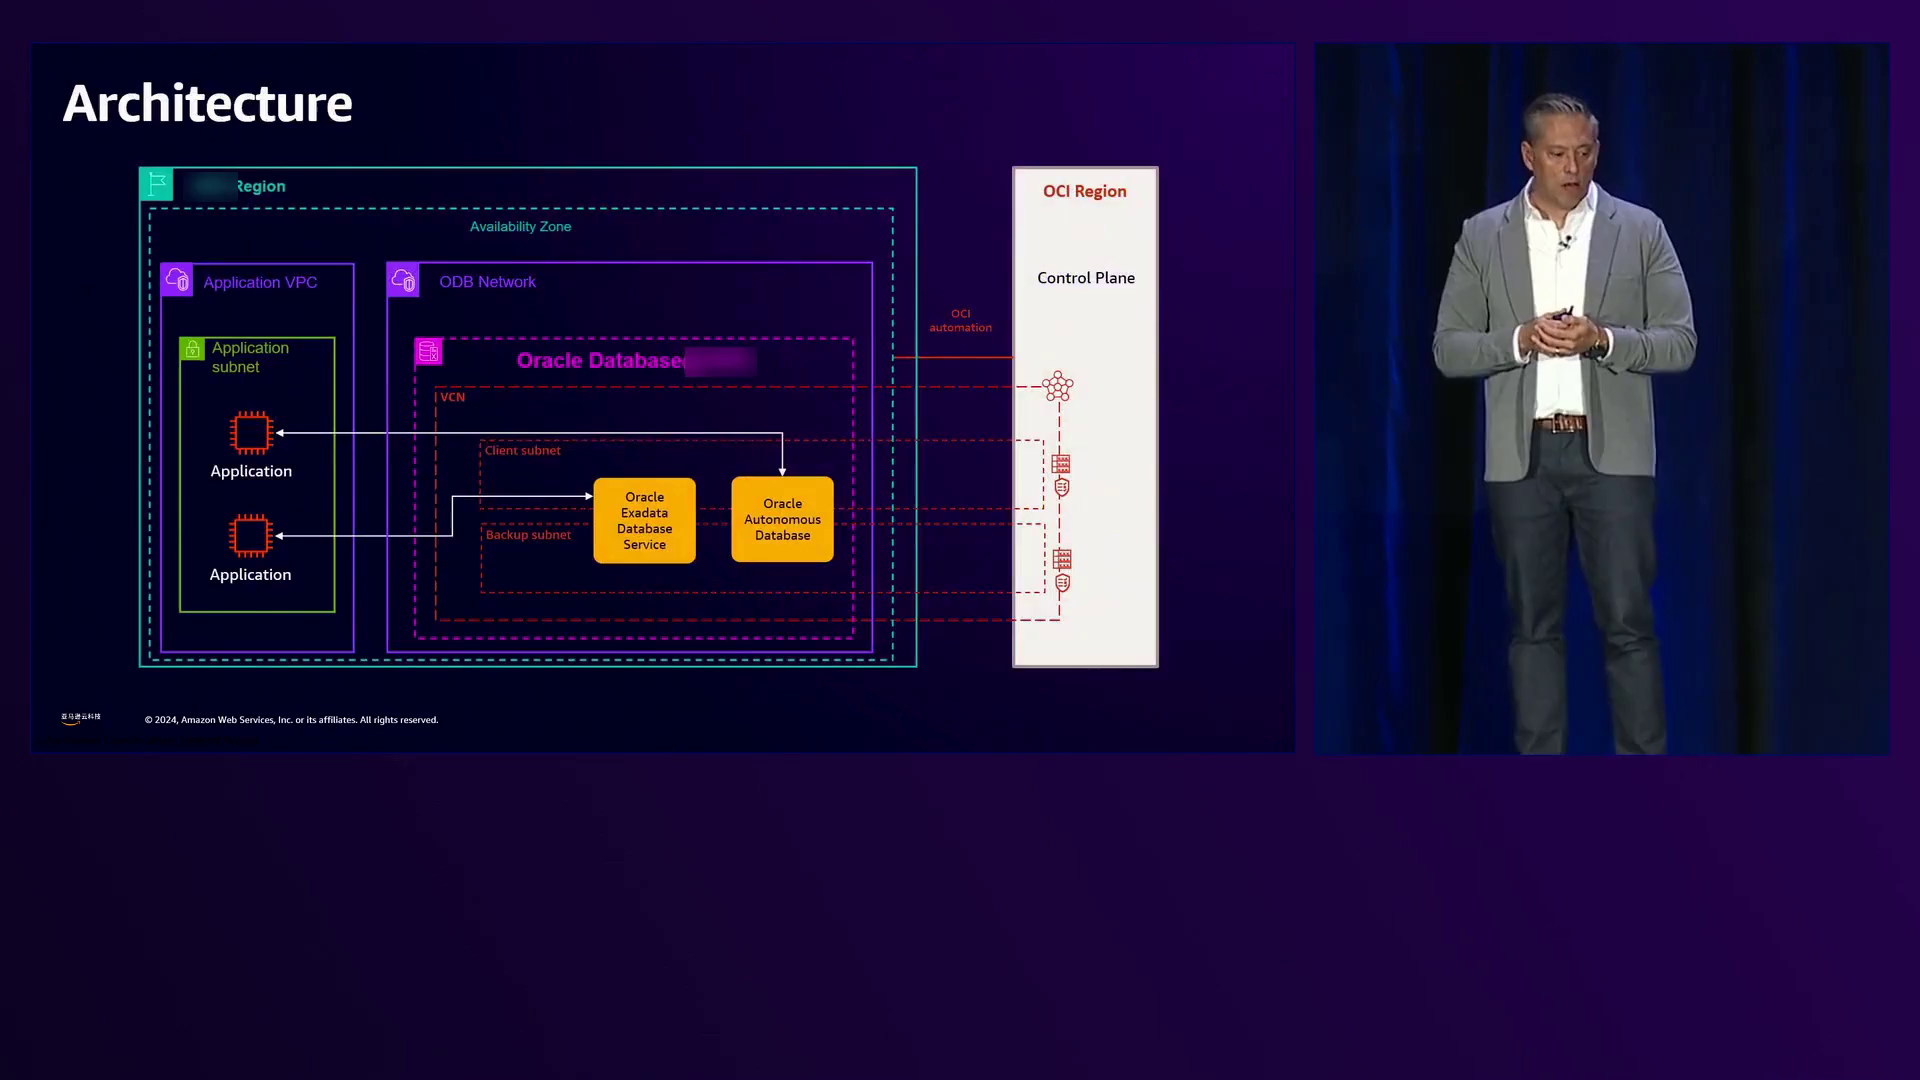Click the Architecture slide title
This screenshot has height=1080, width=1920.
coord(207,103)
